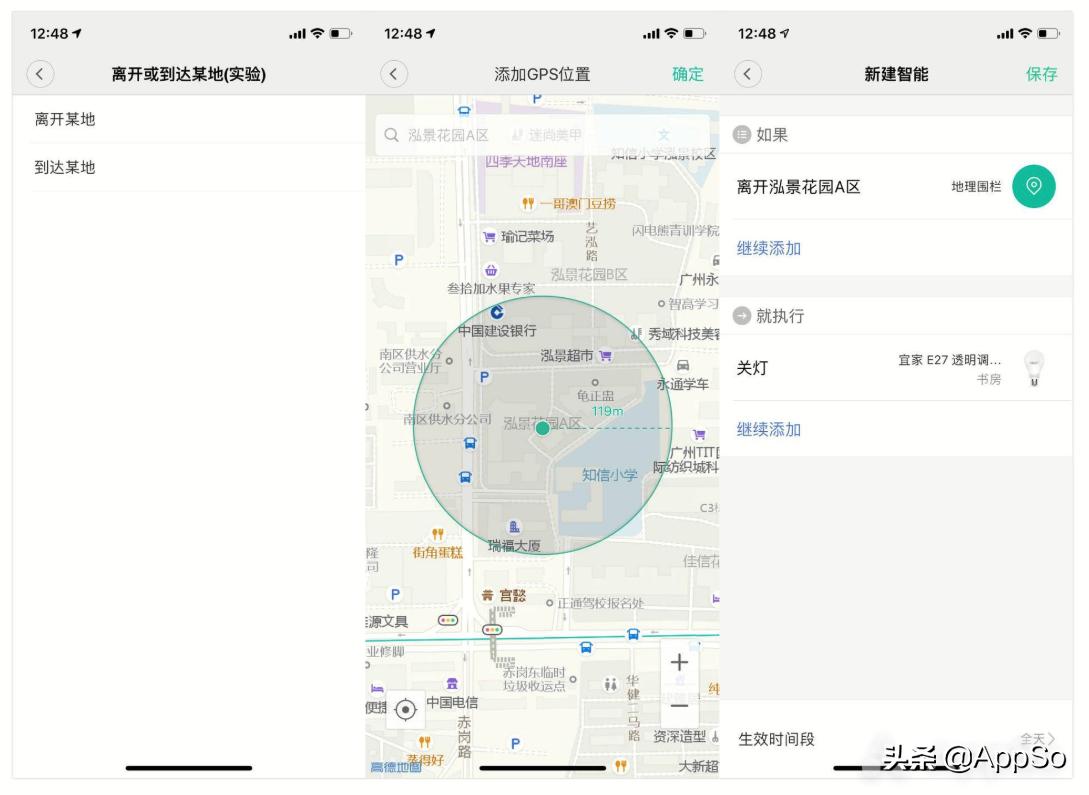Tap 确定 to confirm the GPS location

[687, 73]
